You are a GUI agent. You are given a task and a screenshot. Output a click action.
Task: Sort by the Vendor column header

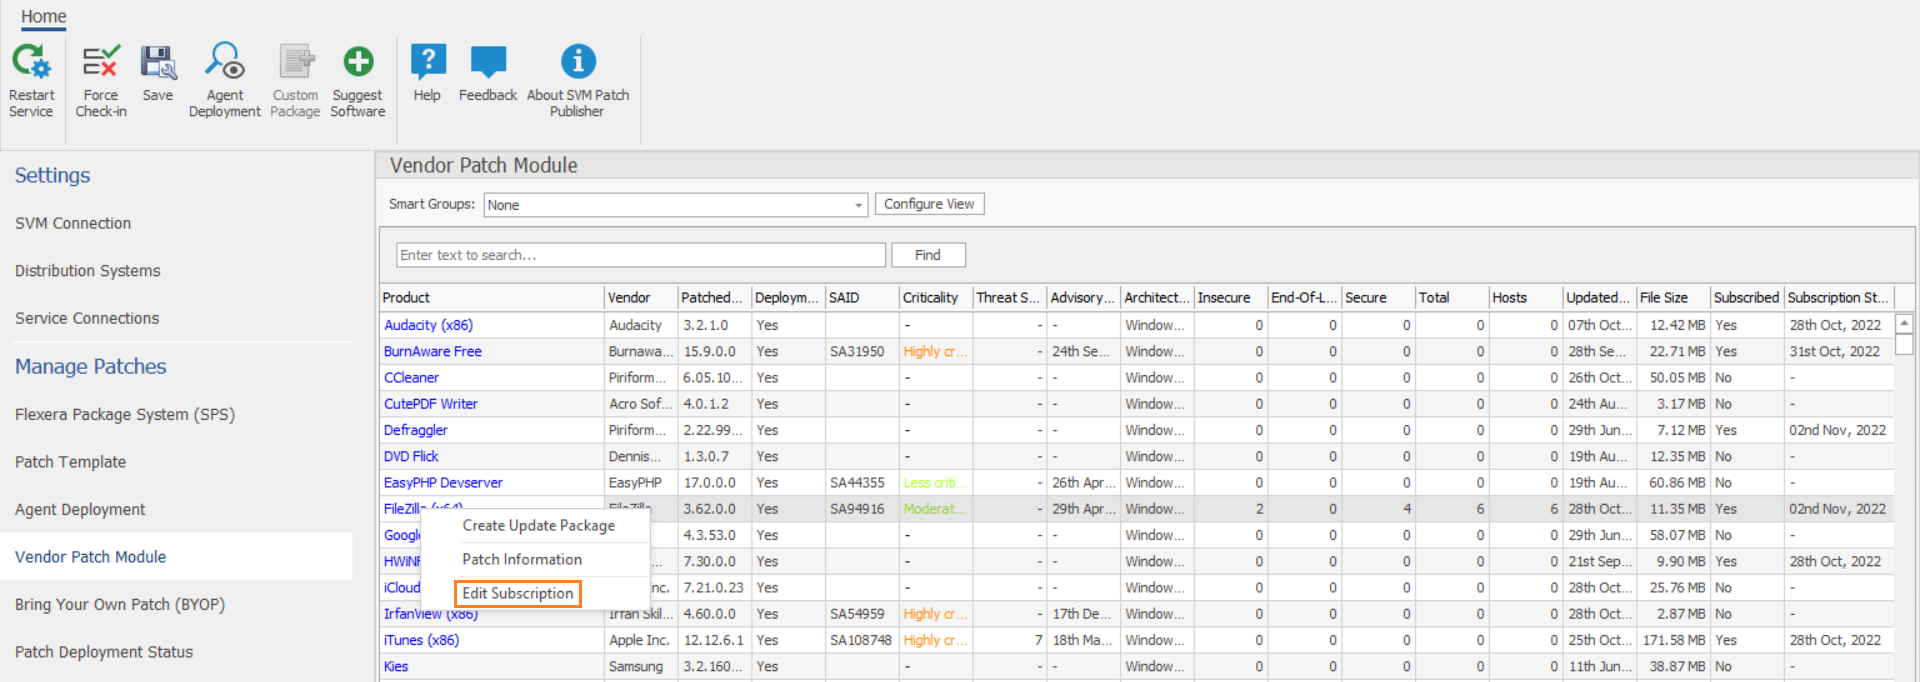(641, 298)
